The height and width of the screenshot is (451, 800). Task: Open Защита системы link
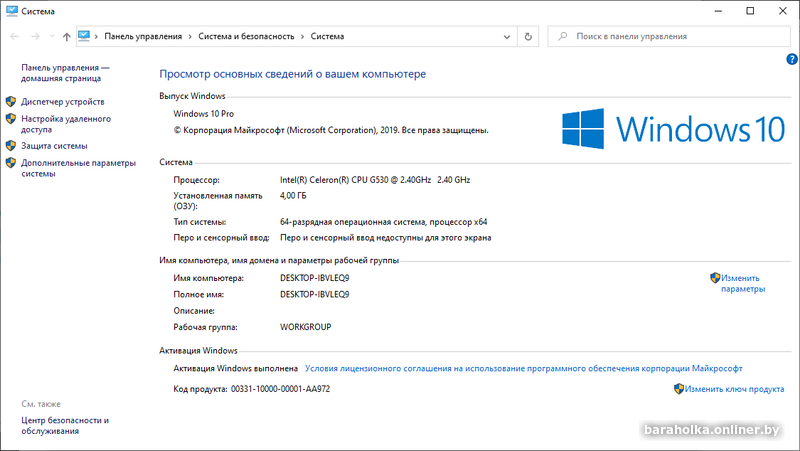click(x=54, y=146)
